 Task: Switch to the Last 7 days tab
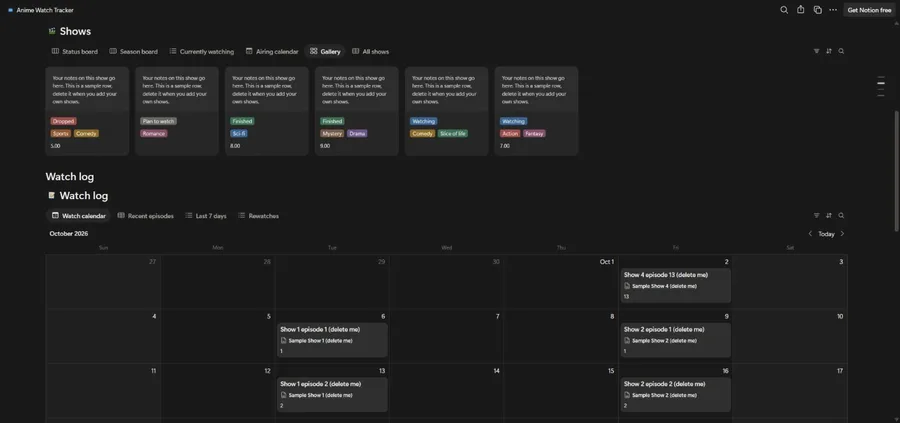(x=205, y=216)
